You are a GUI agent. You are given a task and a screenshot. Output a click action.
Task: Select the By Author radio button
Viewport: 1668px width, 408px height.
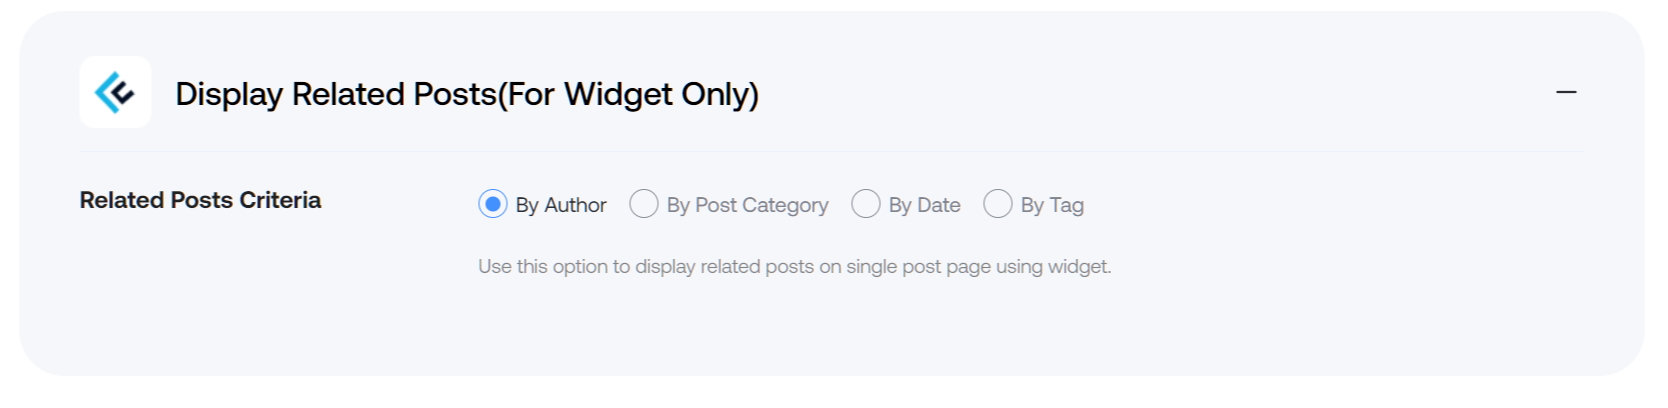click(x=493, y=204)
